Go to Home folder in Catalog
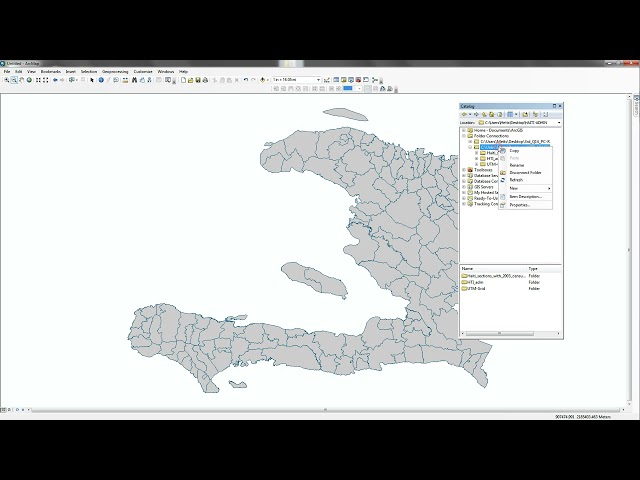This screenshot has height=480, width=640. (492, 114)
